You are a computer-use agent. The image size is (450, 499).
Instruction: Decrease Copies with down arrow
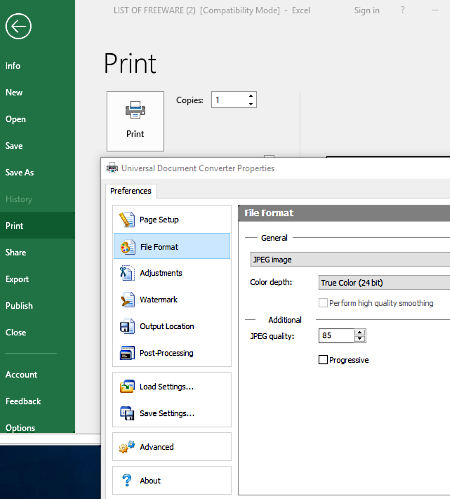click(x=251, y=104)
